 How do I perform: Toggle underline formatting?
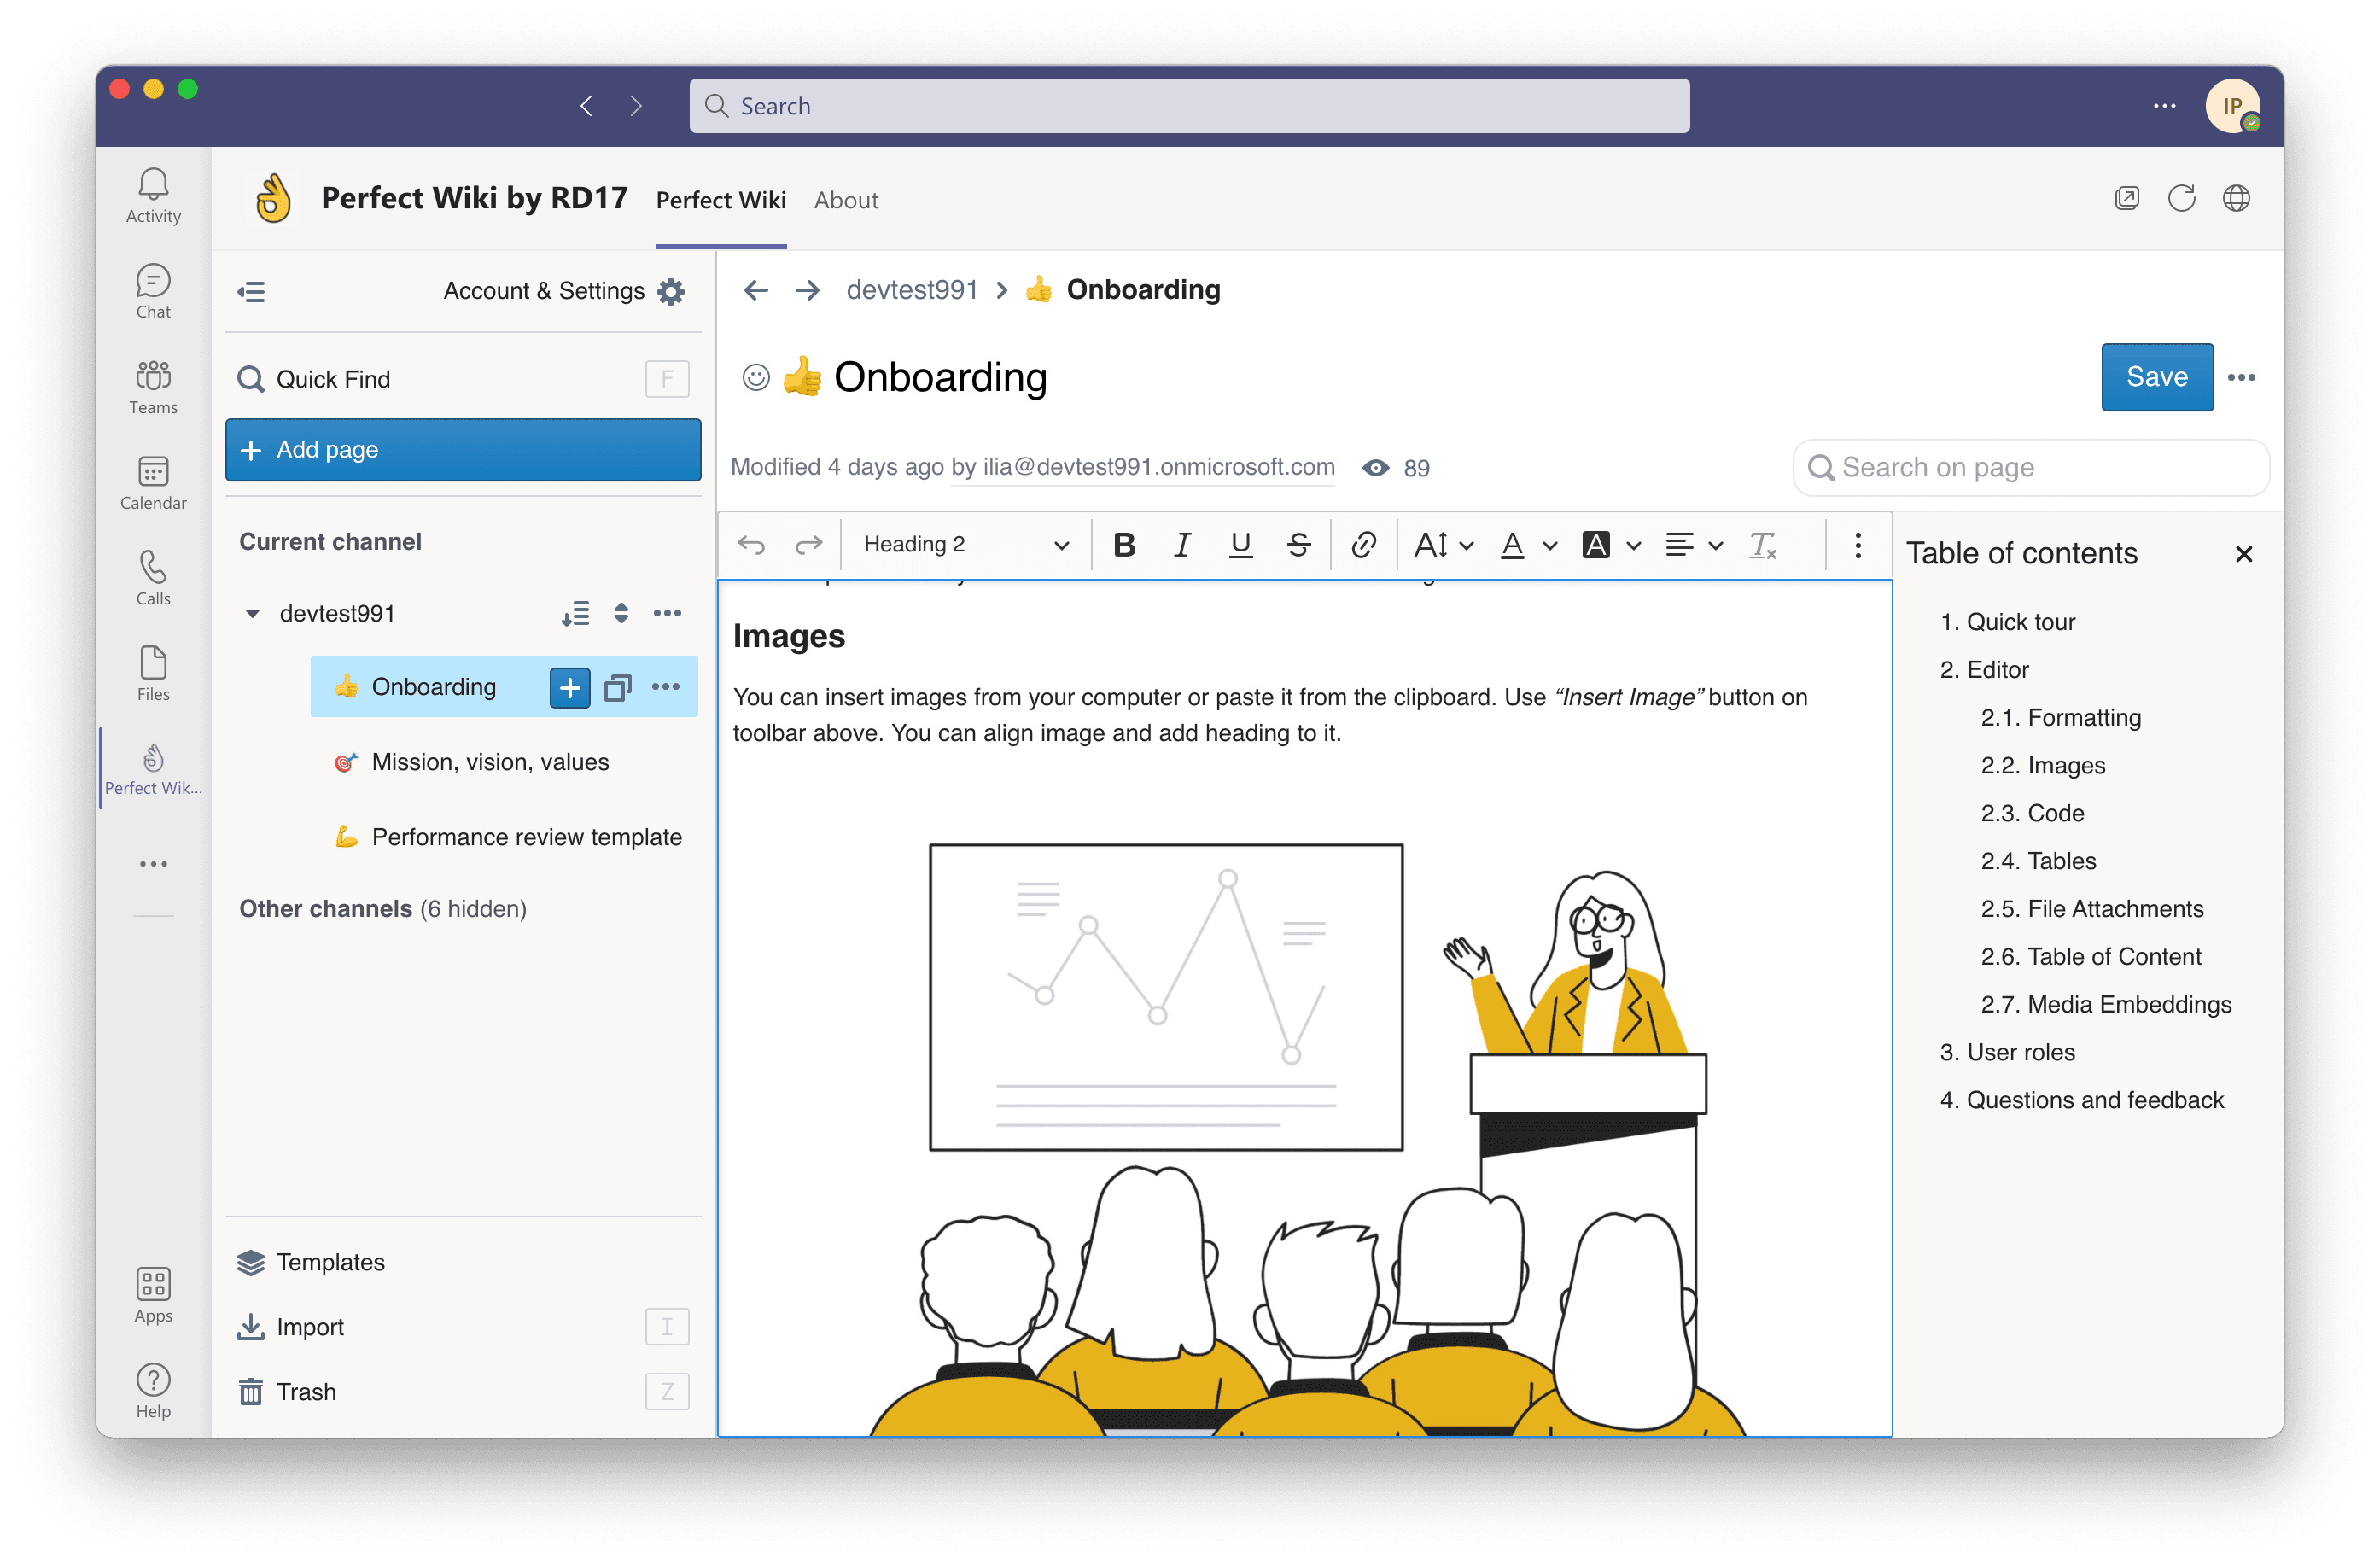click(1240, 544)
